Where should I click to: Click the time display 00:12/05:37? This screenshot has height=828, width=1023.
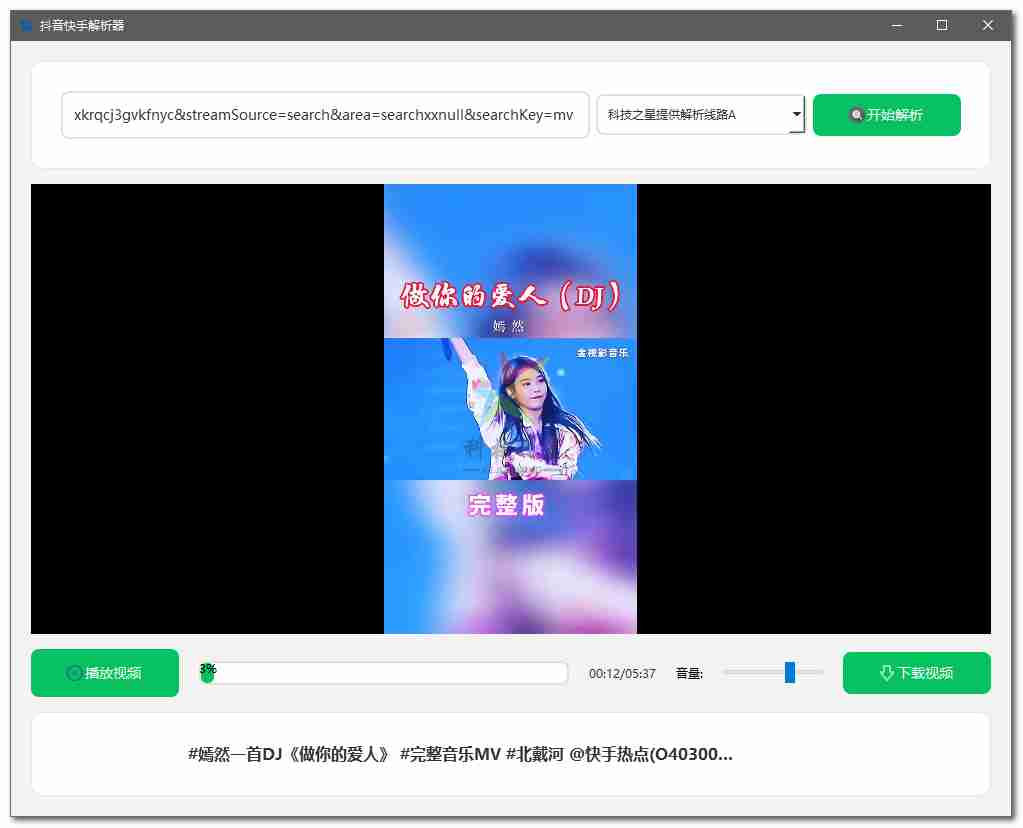[x=625, y=673]
